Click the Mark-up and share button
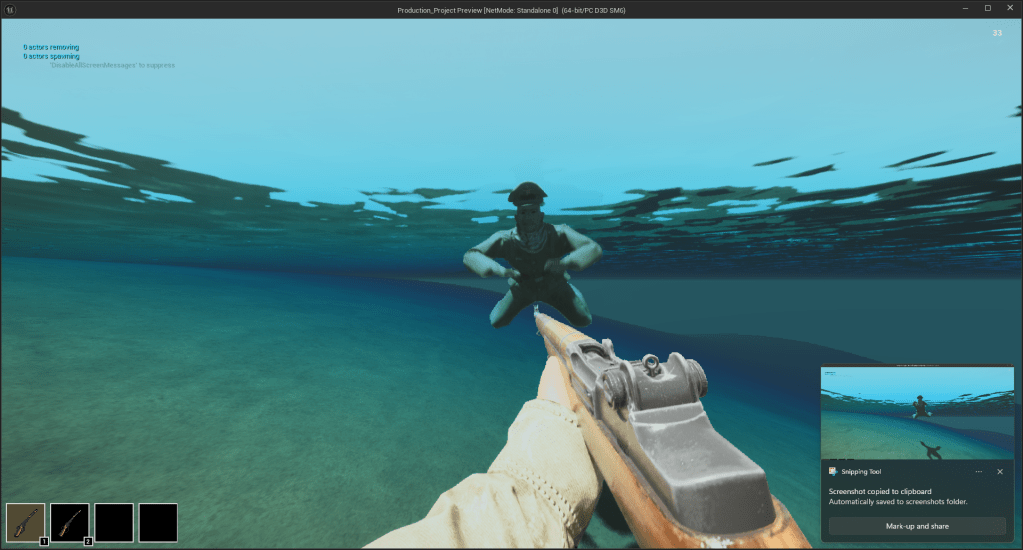The width and height of the screenshot is (1023, 550). (917, 526)
